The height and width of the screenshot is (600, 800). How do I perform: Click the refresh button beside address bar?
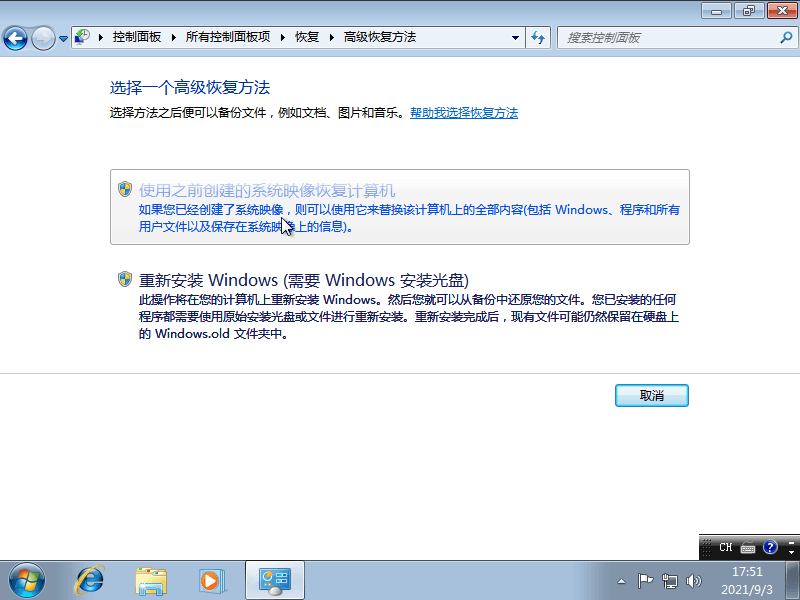click(x=539, y=38)
